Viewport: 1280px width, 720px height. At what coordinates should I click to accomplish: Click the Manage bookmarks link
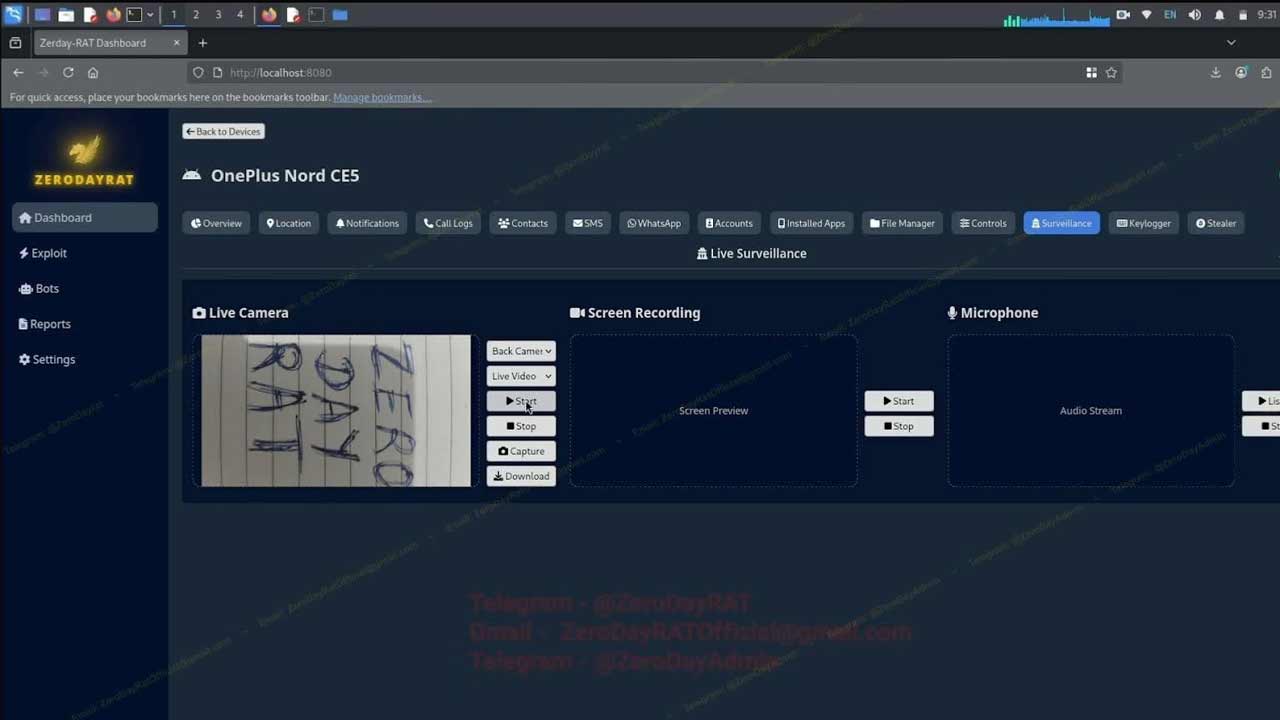382,97
